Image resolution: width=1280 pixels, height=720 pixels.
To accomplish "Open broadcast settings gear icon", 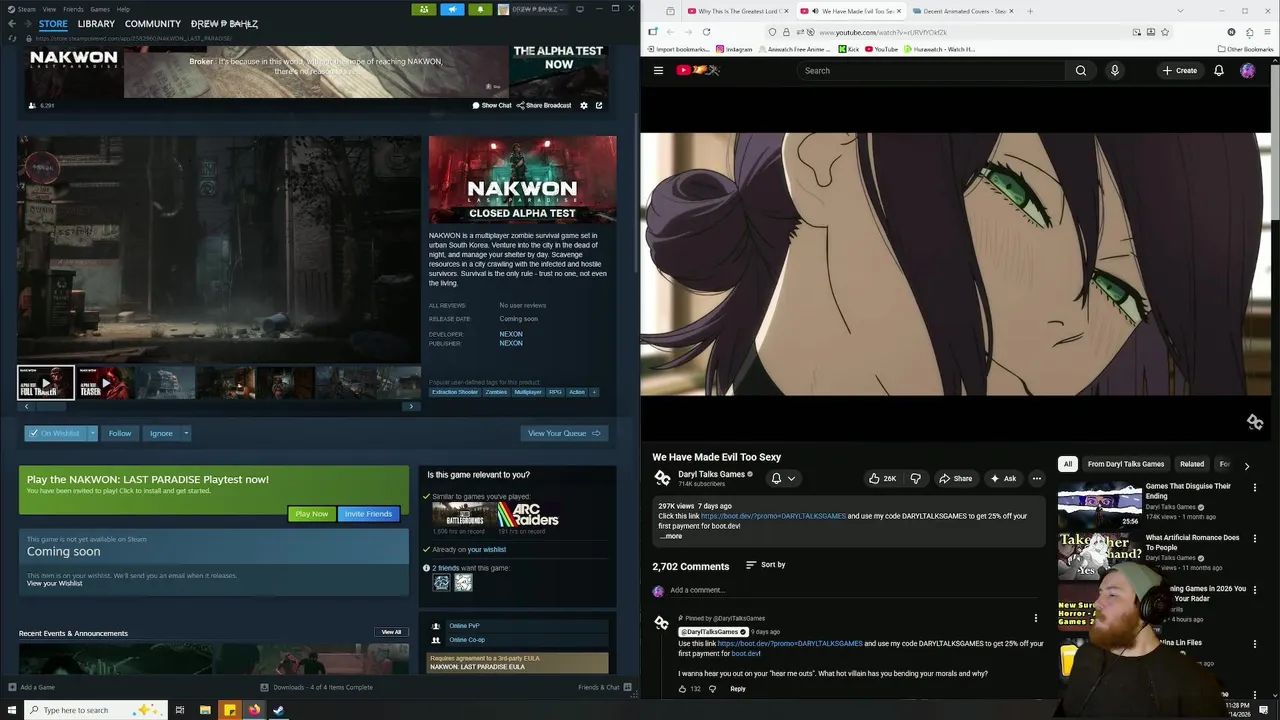I will click(584, 105).
